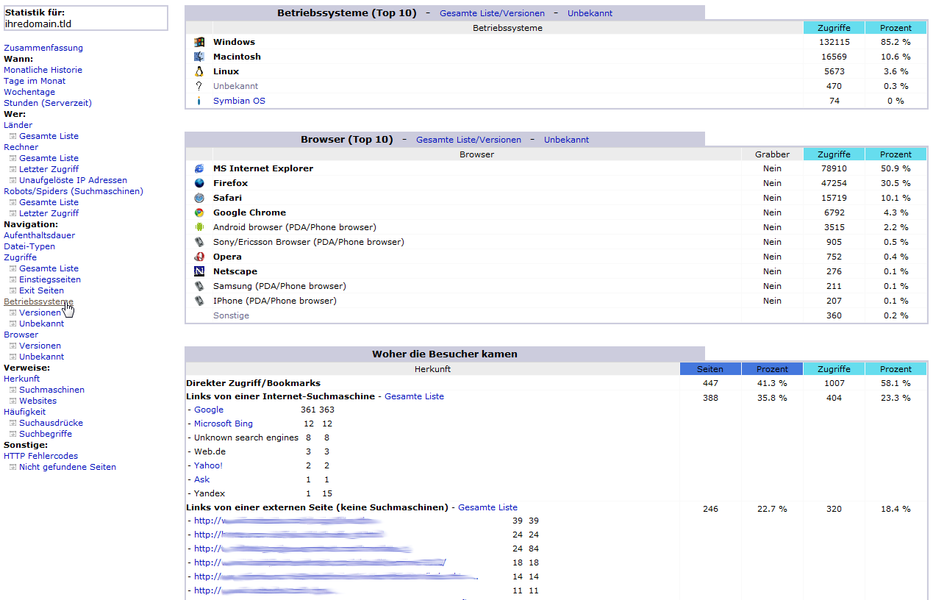Viewport: 933px width, 600px height.
Task: Click the list icon beside Exit Seiten
Action: [13, 290]
